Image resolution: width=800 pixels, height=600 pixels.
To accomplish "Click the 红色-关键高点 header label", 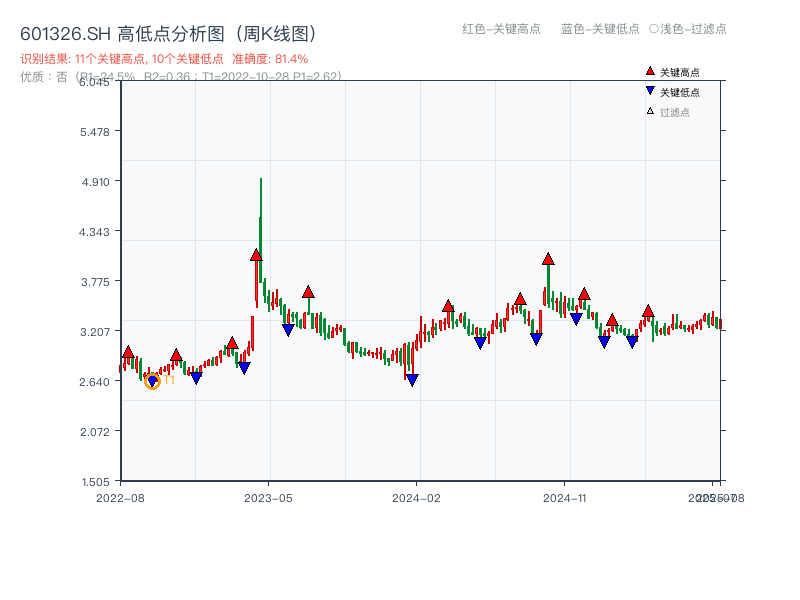I will click(x=501, y=29).
